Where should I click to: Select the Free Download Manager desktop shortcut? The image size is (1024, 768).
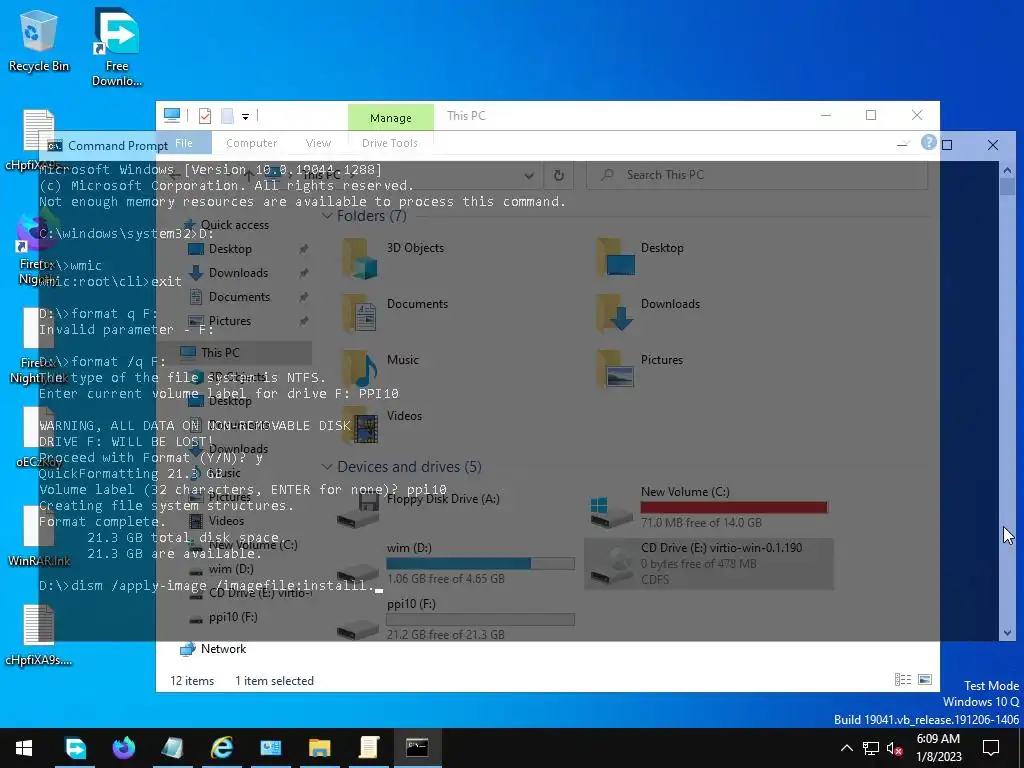(117, 48)
